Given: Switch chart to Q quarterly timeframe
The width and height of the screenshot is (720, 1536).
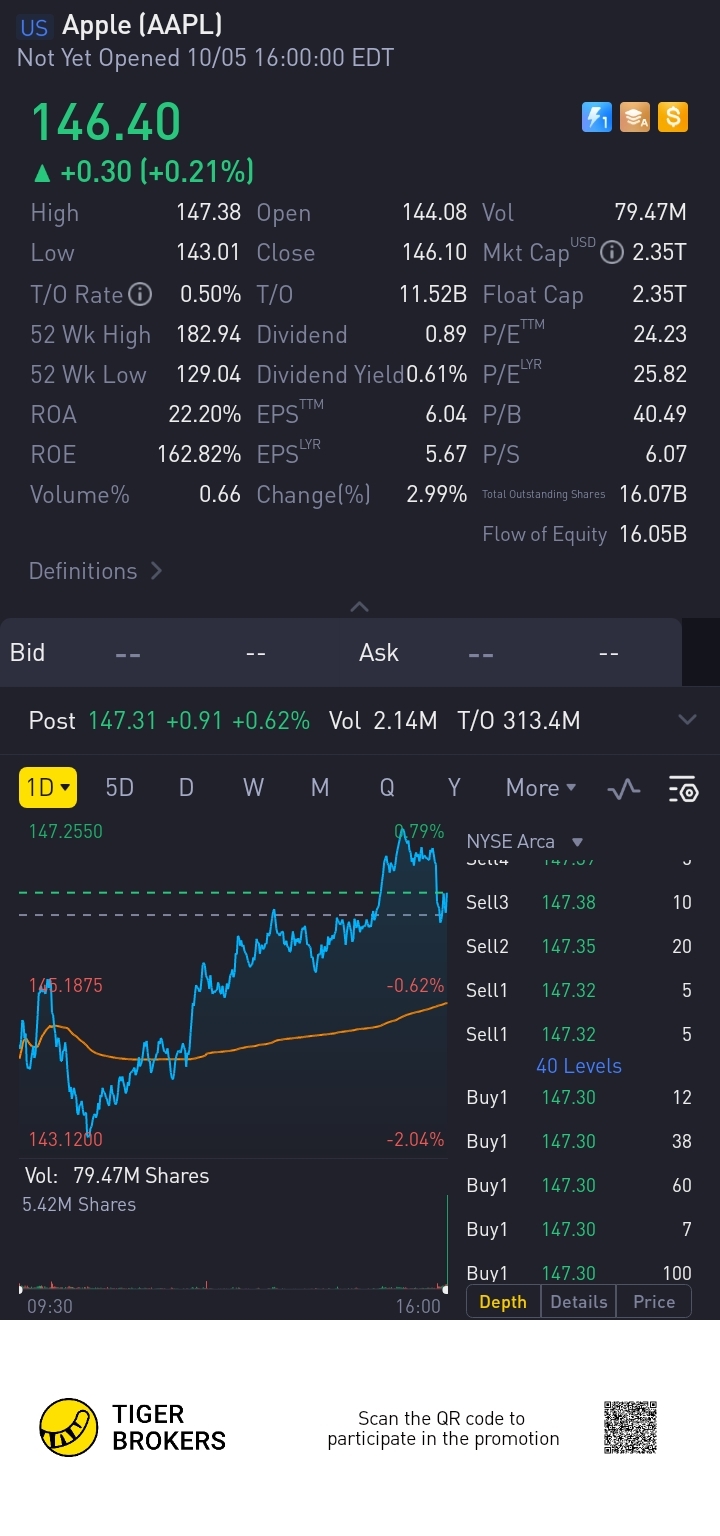Looking at the screenshot, I should click(387, 788).
